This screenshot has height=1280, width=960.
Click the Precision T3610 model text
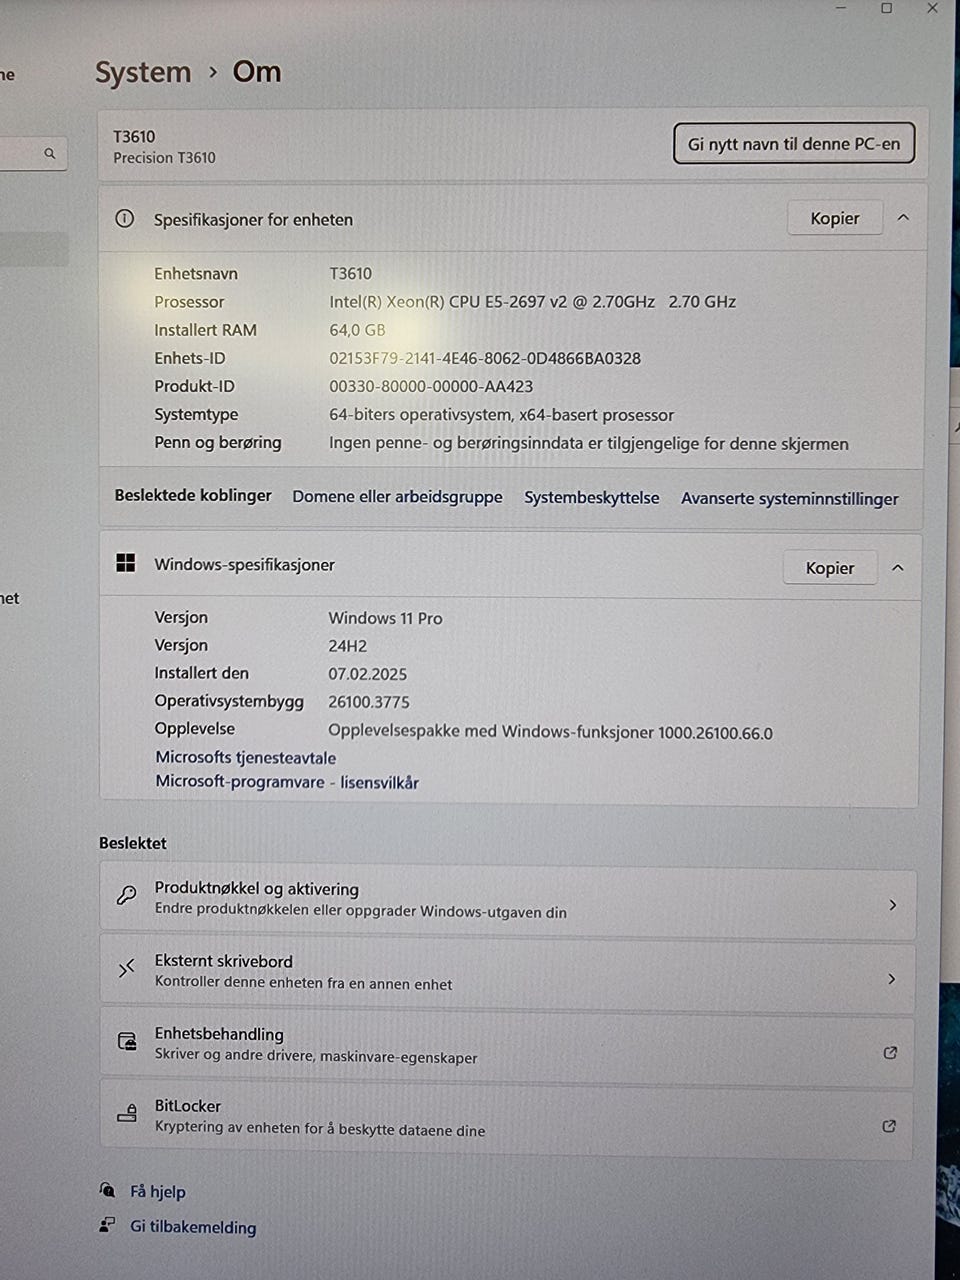[x=164, y=157]
